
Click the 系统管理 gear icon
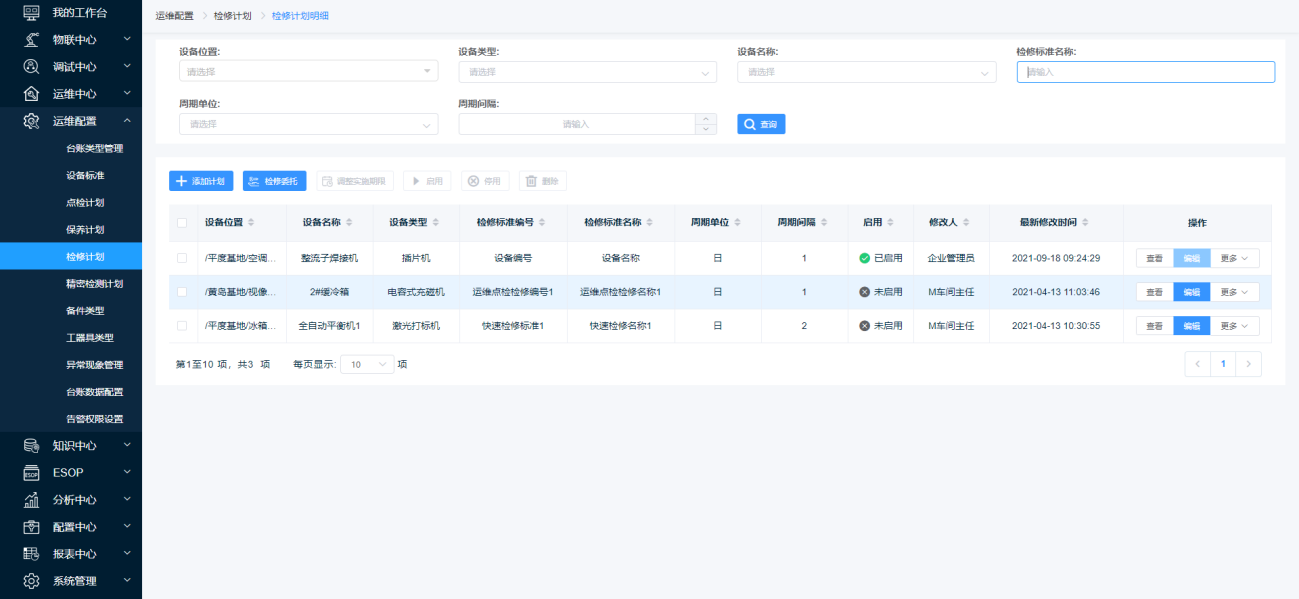(x=31, y=580)
